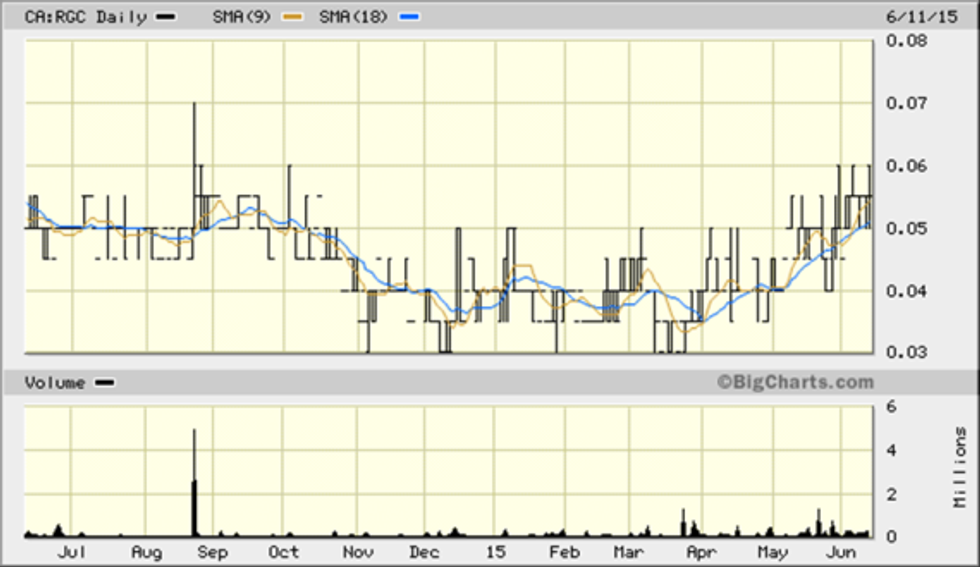
Task: Click the price spike peak at 0.07
Action: 194,106
